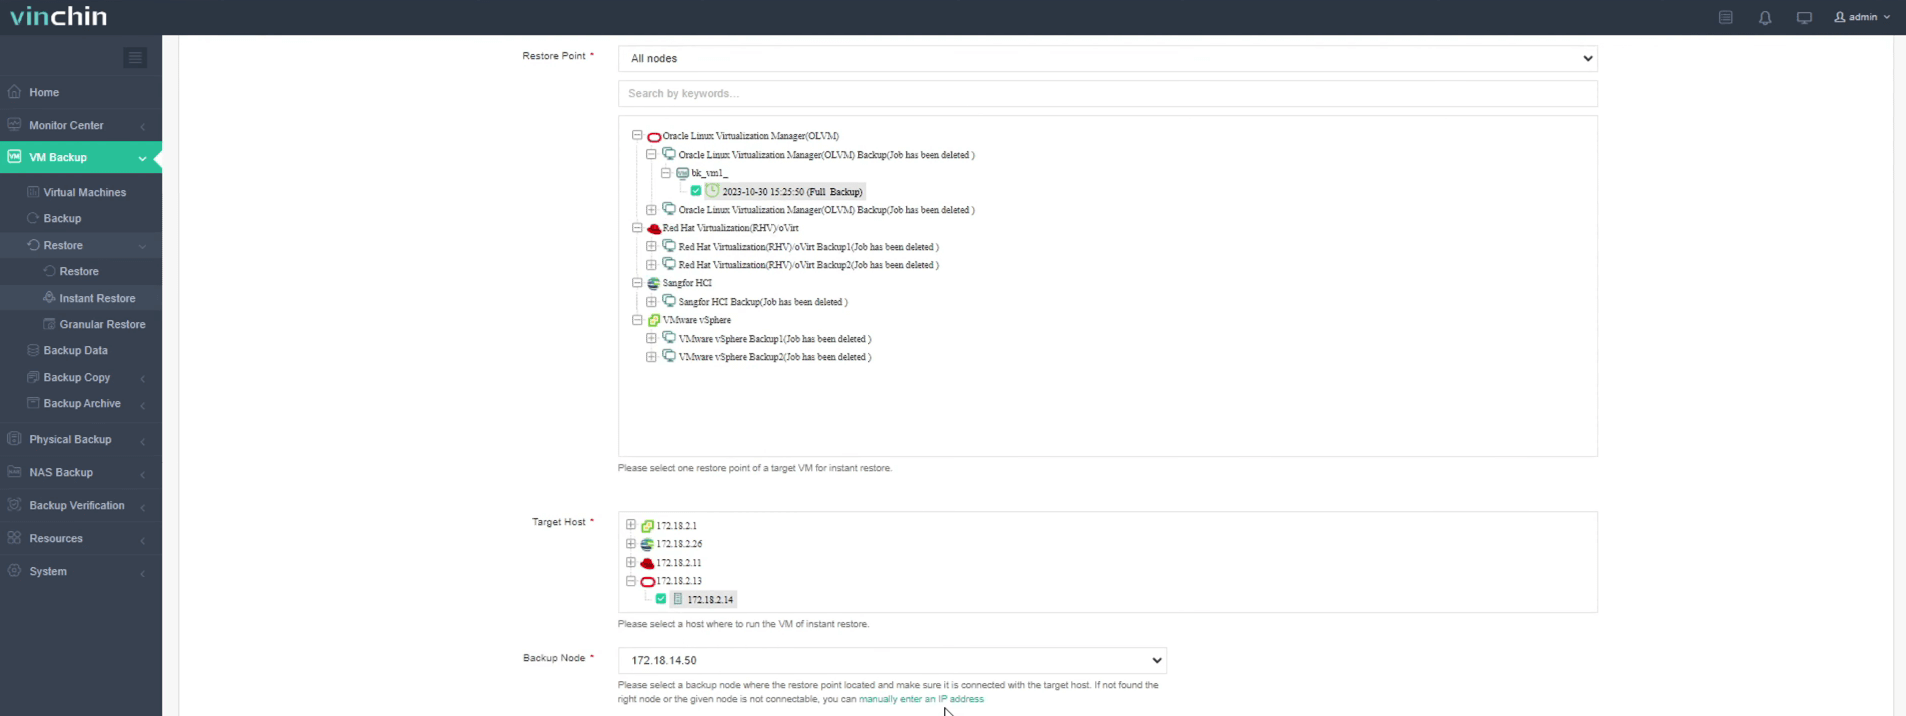The height and width of the screenshot is (716, 1906).
Task: Click the first OLVM Backup job icon
Action: tap(669, 154)
